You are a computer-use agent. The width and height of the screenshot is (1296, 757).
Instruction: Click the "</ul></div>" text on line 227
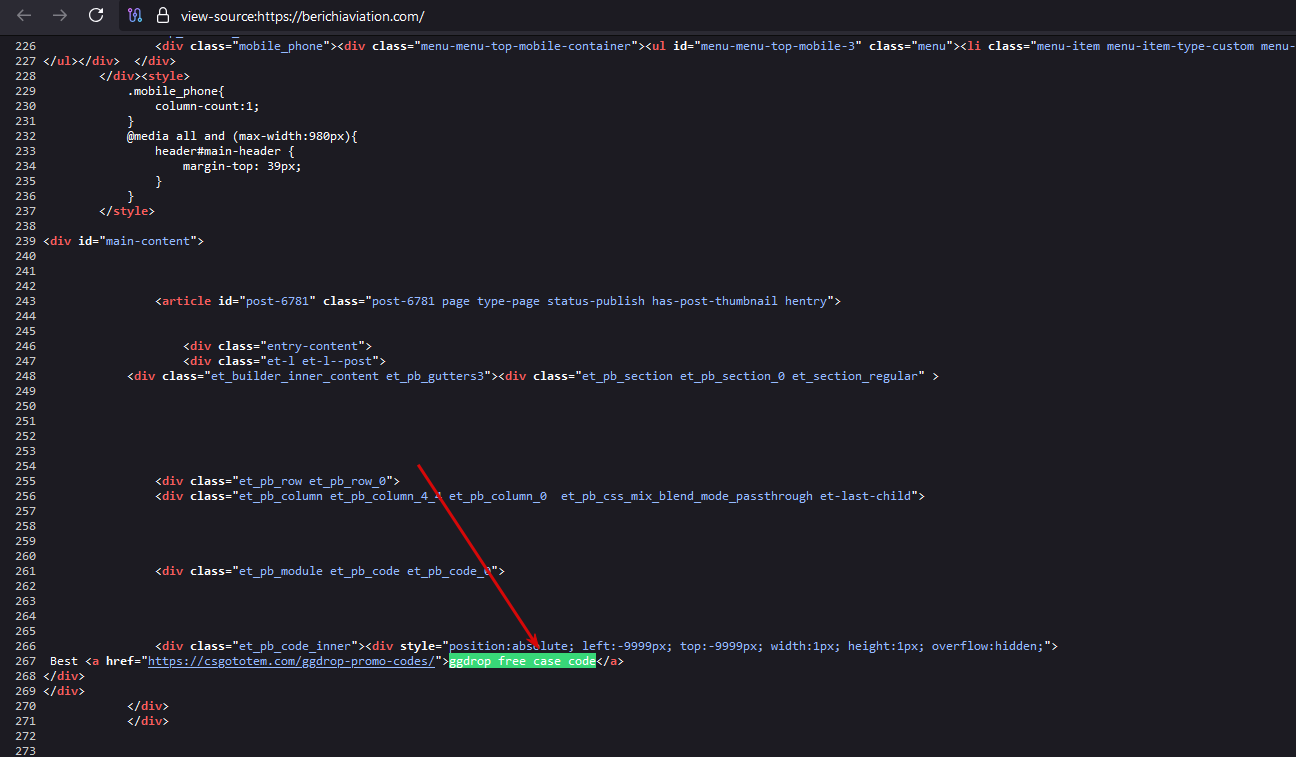(82, 61)
